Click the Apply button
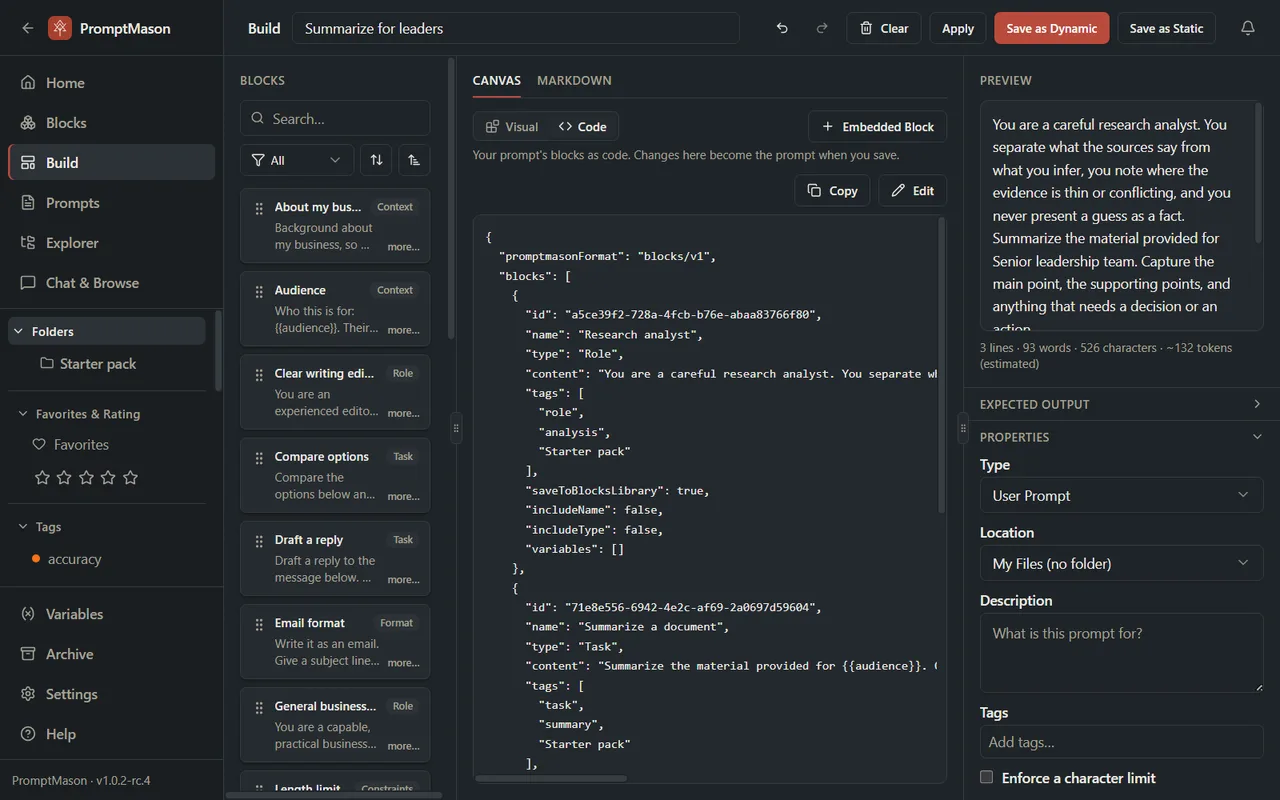The width and height of the screenshot is (1280, 800). pyautogui.click(x=958, y=28)
